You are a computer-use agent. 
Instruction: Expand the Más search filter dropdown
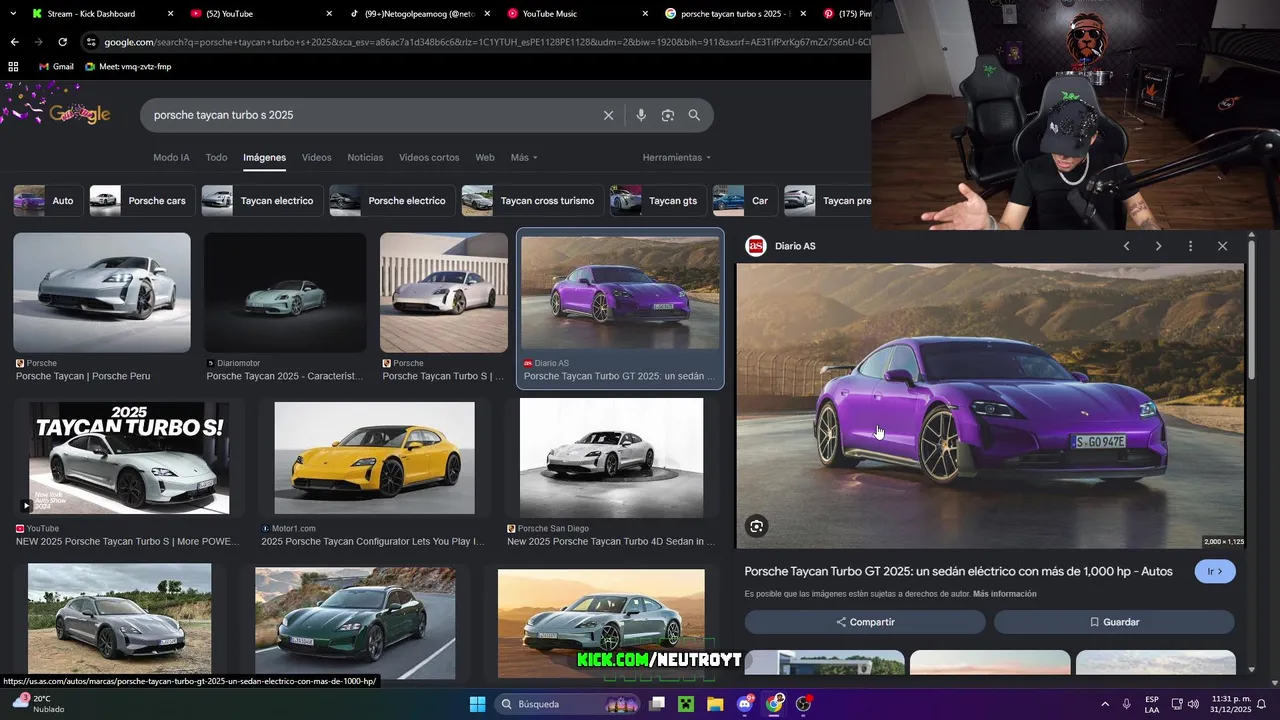524,157
